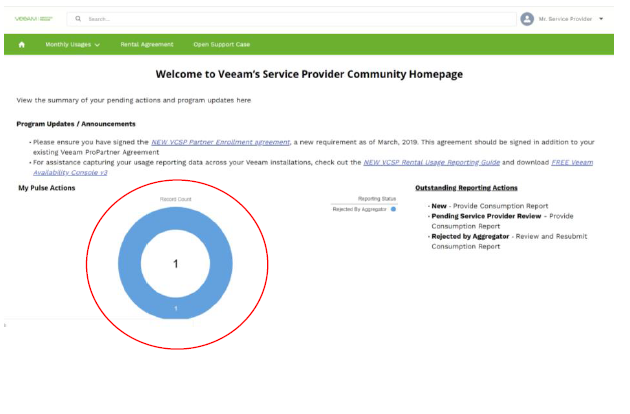Expand the Monthly Usages chevron
This screenshot has width=630, height=414.
coord(97,45)
